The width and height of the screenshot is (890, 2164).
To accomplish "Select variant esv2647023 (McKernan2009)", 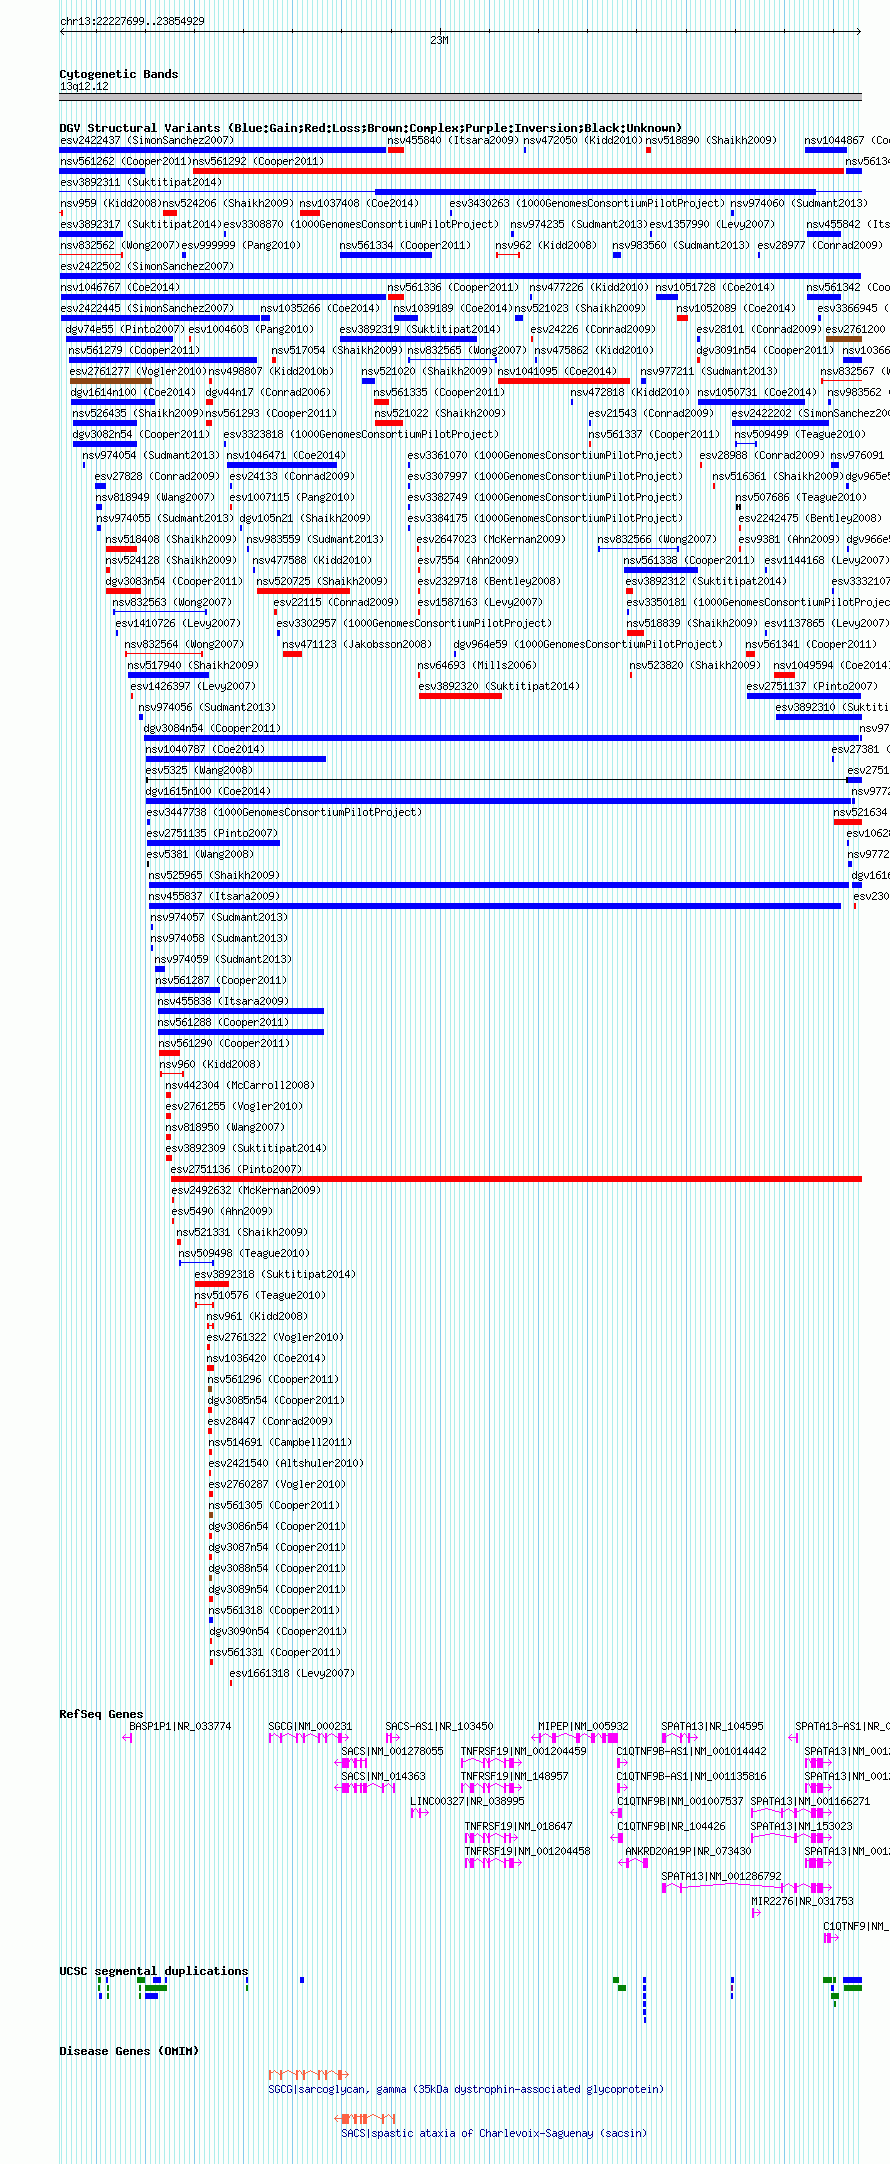I will (491, 539).
